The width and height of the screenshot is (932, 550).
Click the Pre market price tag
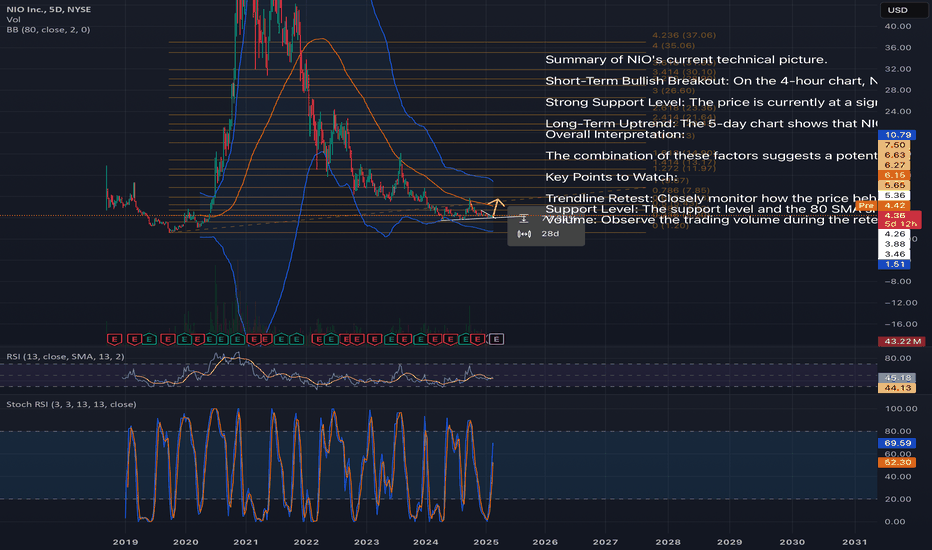[x=867, y=205]
